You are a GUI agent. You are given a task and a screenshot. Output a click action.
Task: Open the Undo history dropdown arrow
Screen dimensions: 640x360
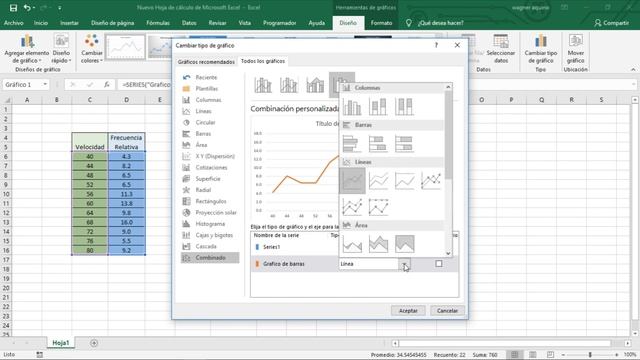pos(34,8)
